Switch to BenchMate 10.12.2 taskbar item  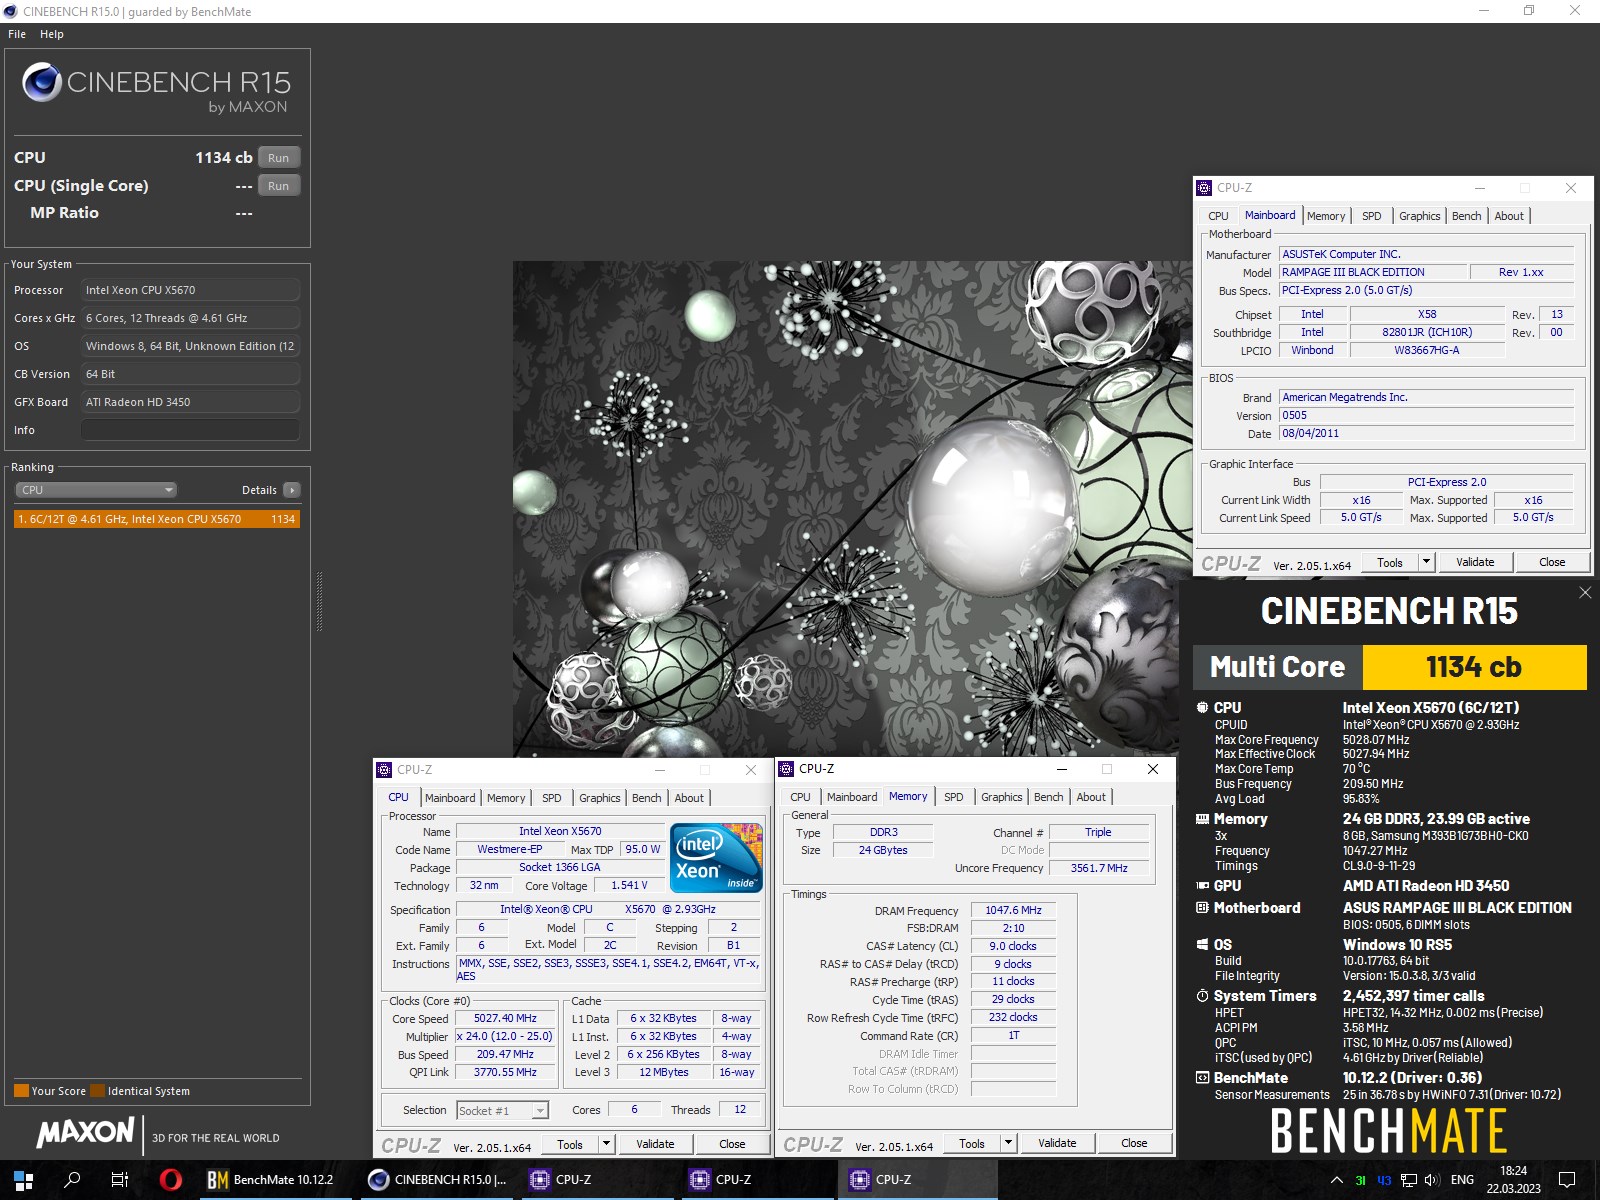(x=274, y=1180)
